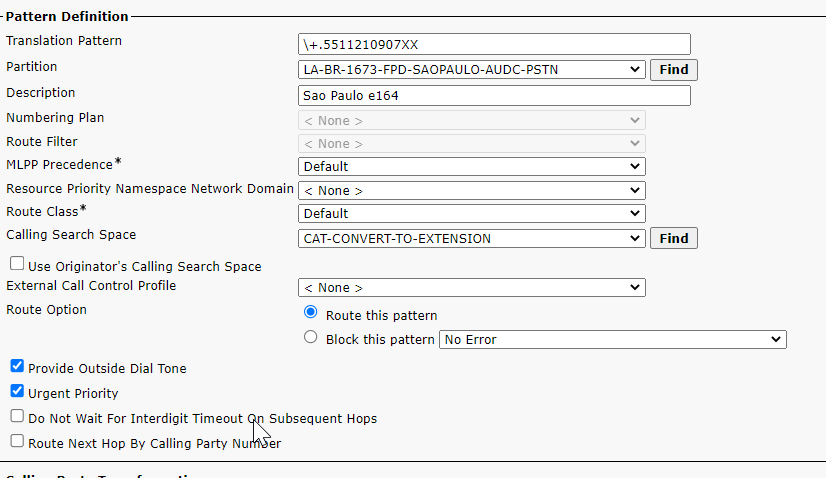This screenshot has width=826, height=478.
Task: Check Do Not Wait For Interdigit Timeout
Action: (17, 417)
